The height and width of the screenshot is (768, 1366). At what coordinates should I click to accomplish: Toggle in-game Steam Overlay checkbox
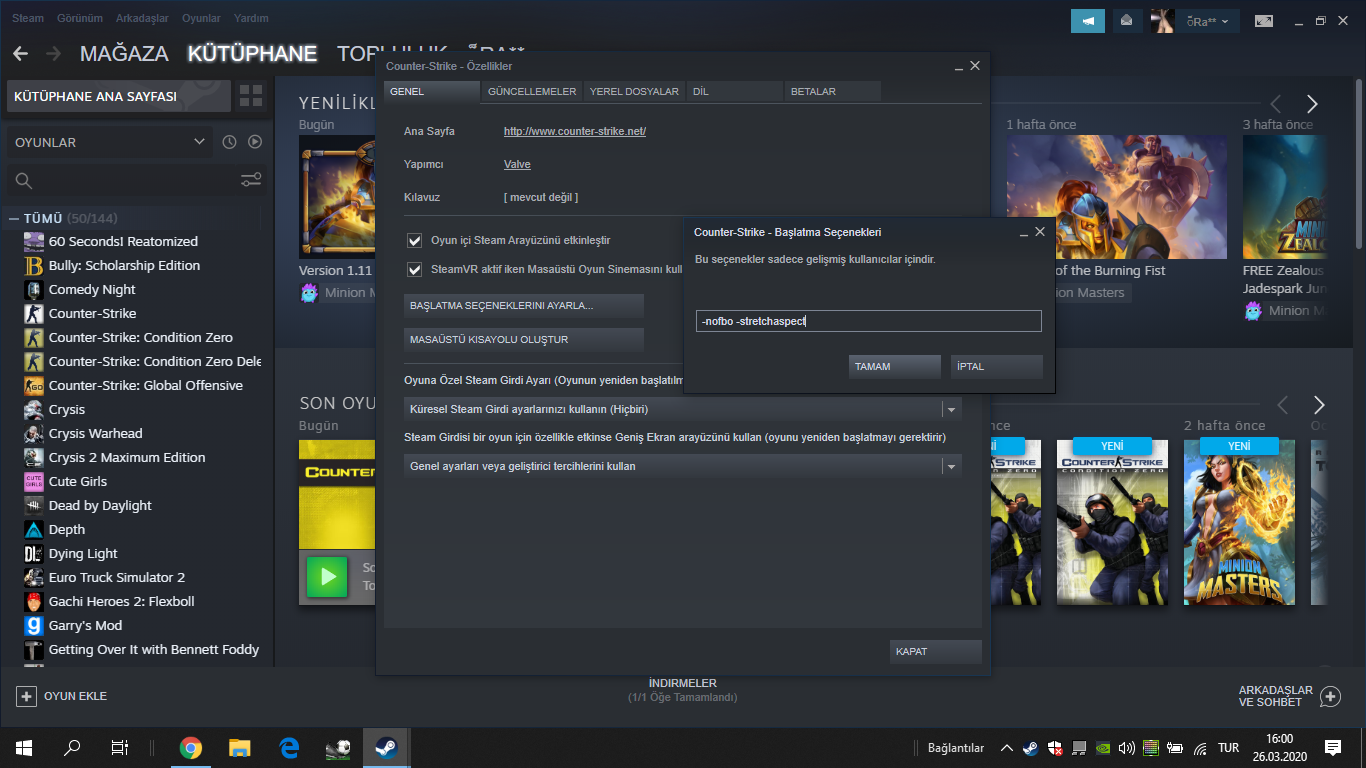coord(414,241)
